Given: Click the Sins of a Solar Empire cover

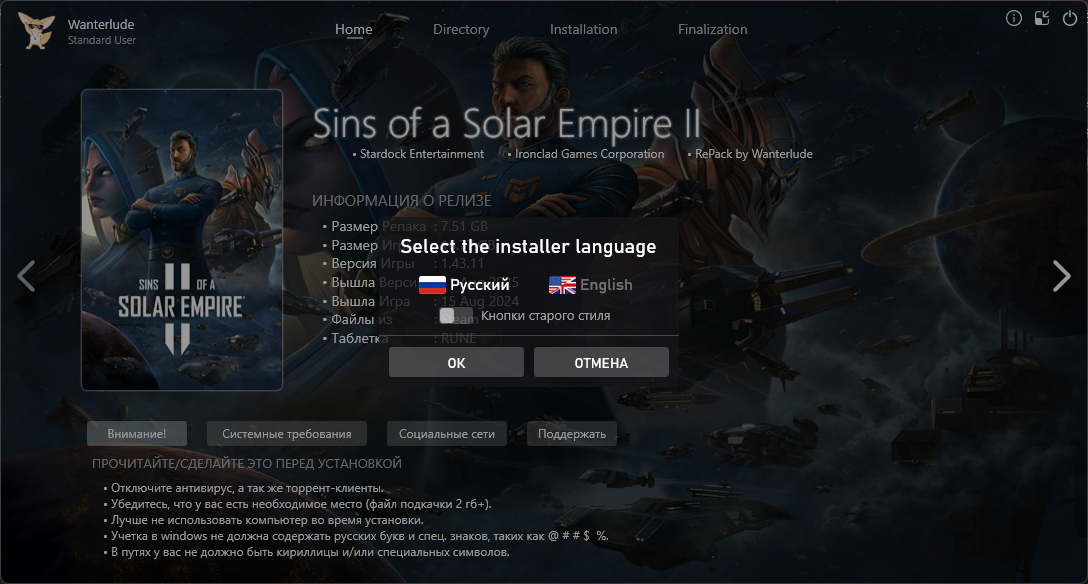Looking at the screenshot, I should tap(182, 240).
